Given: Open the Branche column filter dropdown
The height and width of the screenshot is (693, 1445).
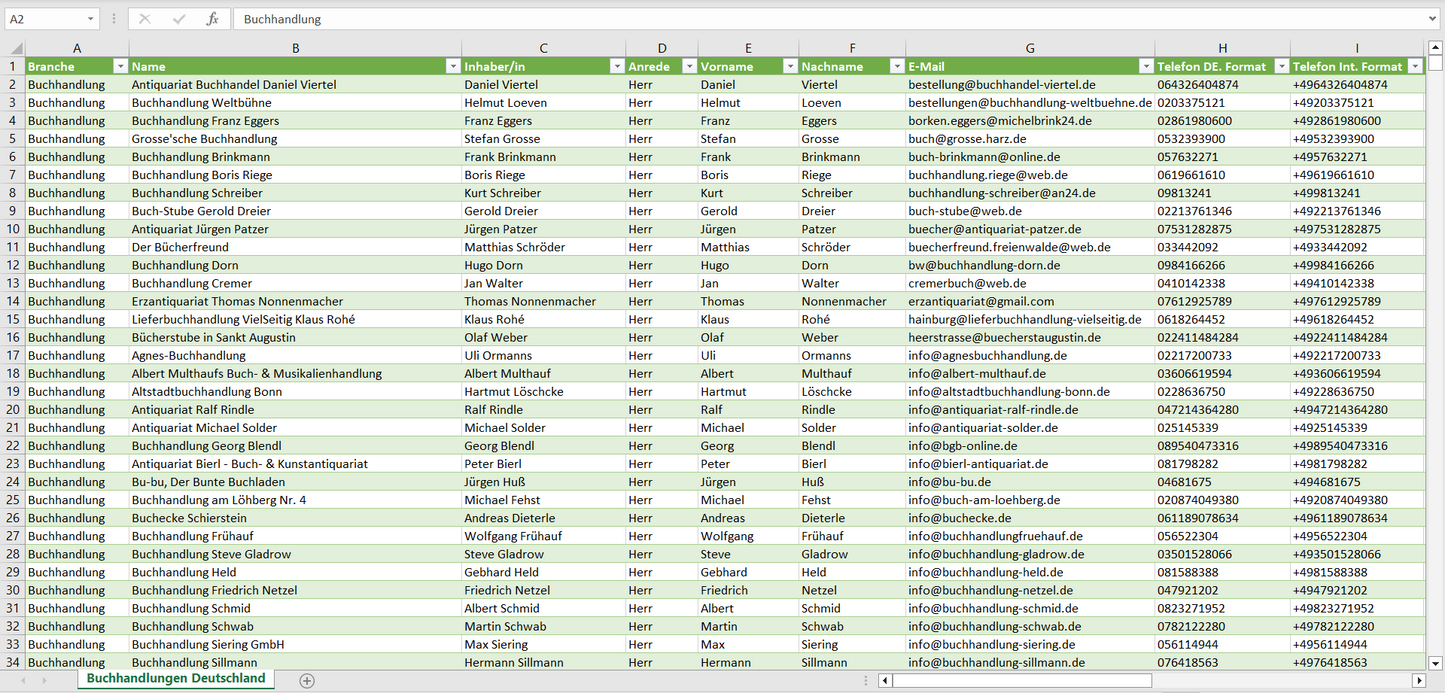Looking at the screenshot, I should (120, 66).
